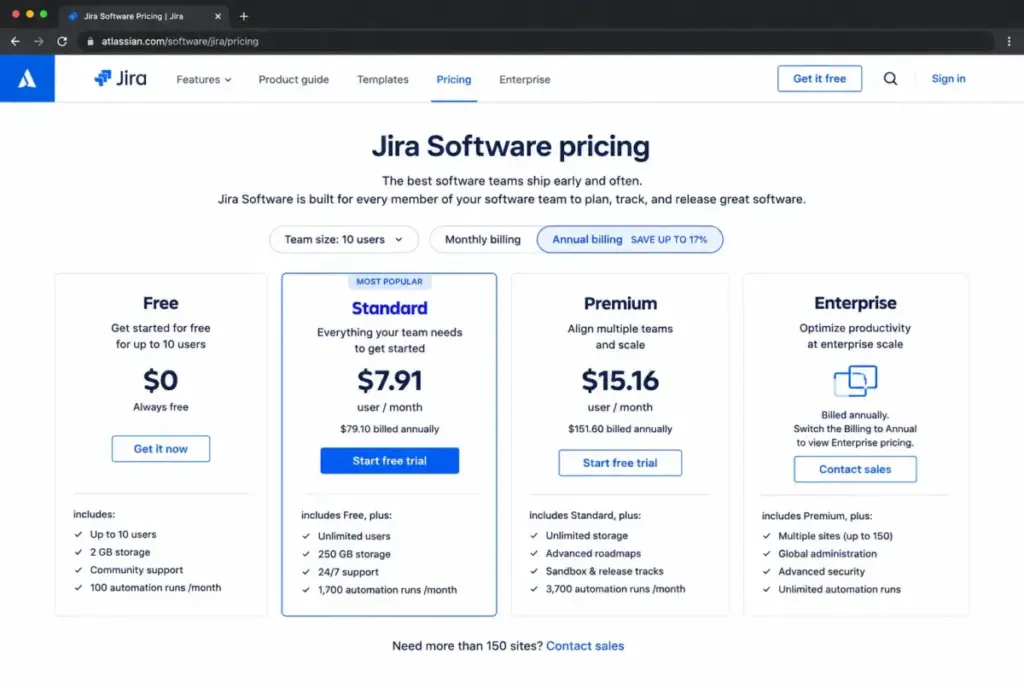Viewport: 1024px width, 683px height.
Task: Click the $15.16 Premium price
Action: (x=620, y=381)
